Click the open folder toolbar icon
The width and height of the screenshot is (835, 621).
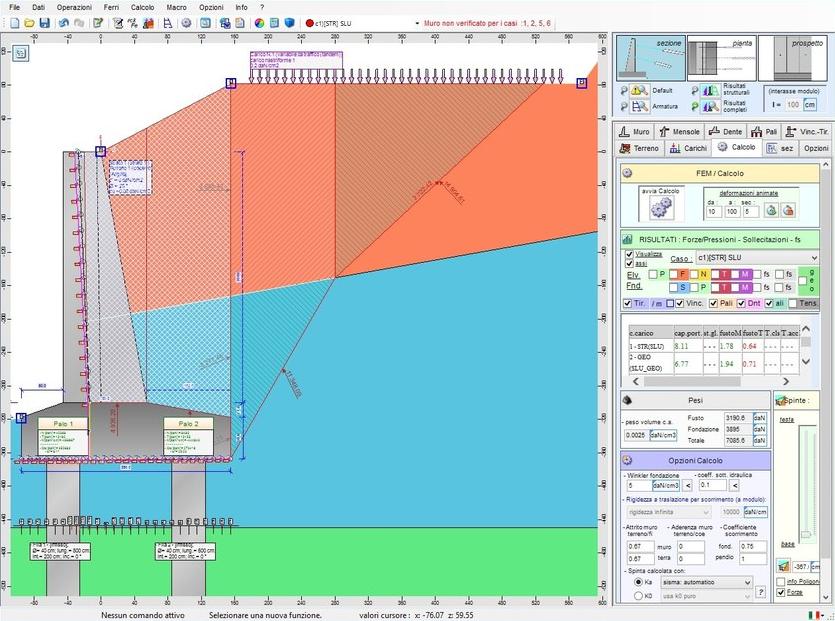coord(29,22)
